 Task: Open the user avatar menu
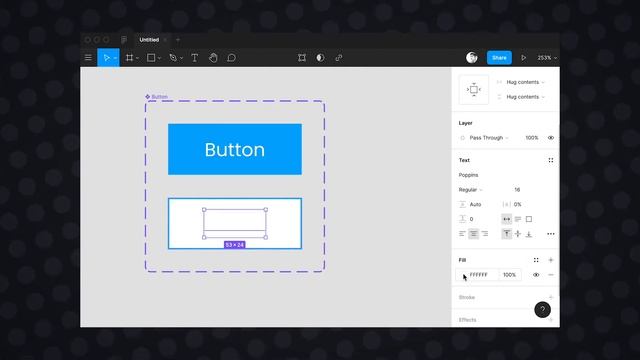(x=472, y=58)
